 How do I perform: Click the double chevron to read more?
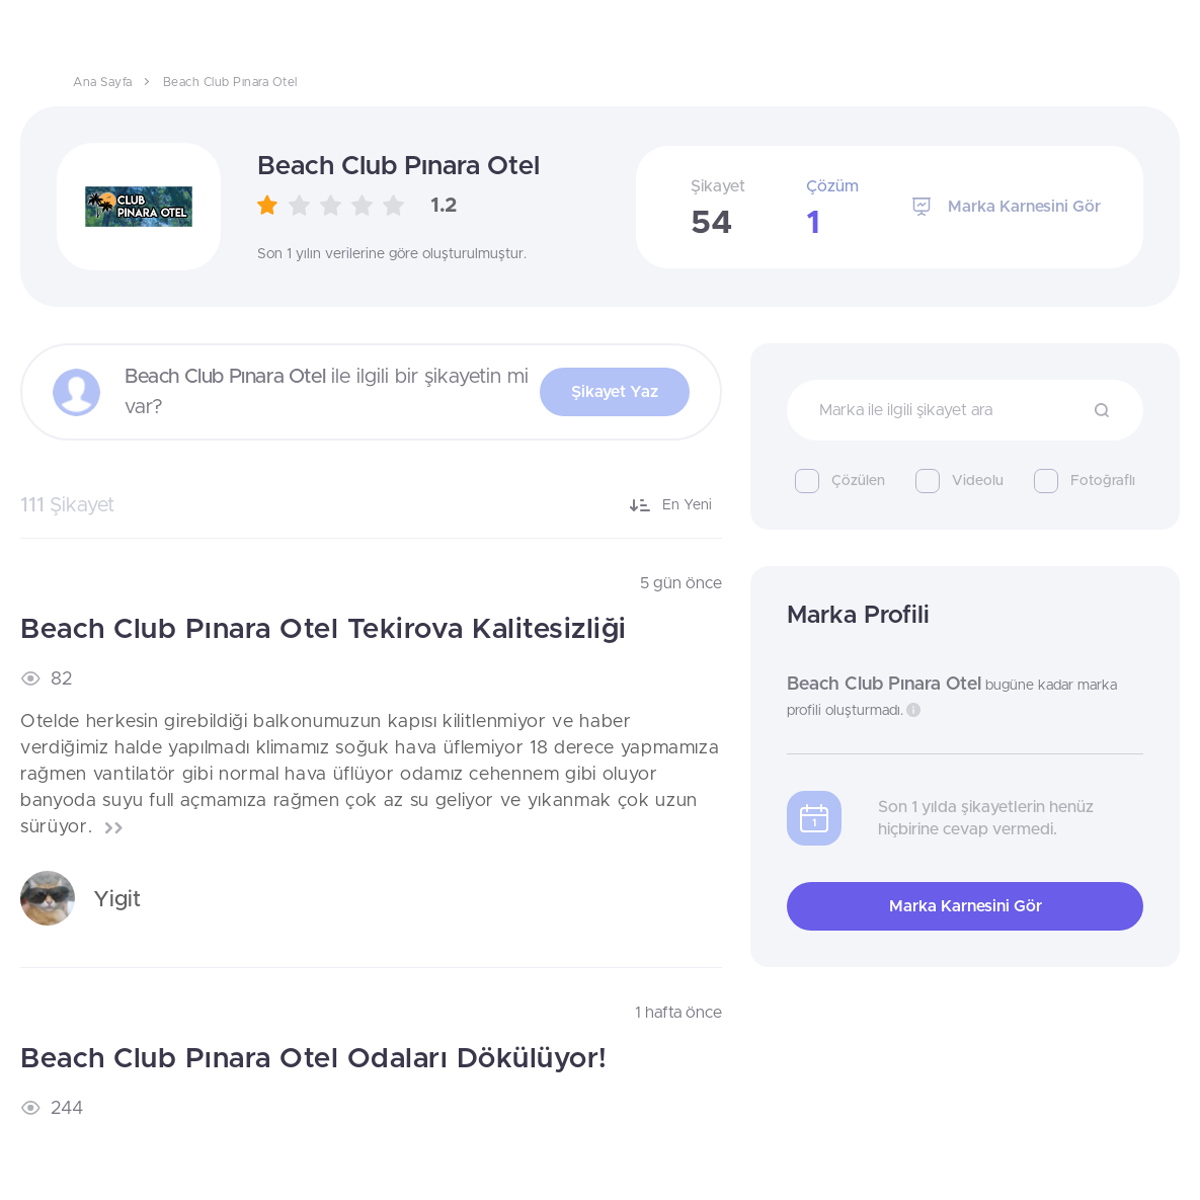click(x=114, y=828)
